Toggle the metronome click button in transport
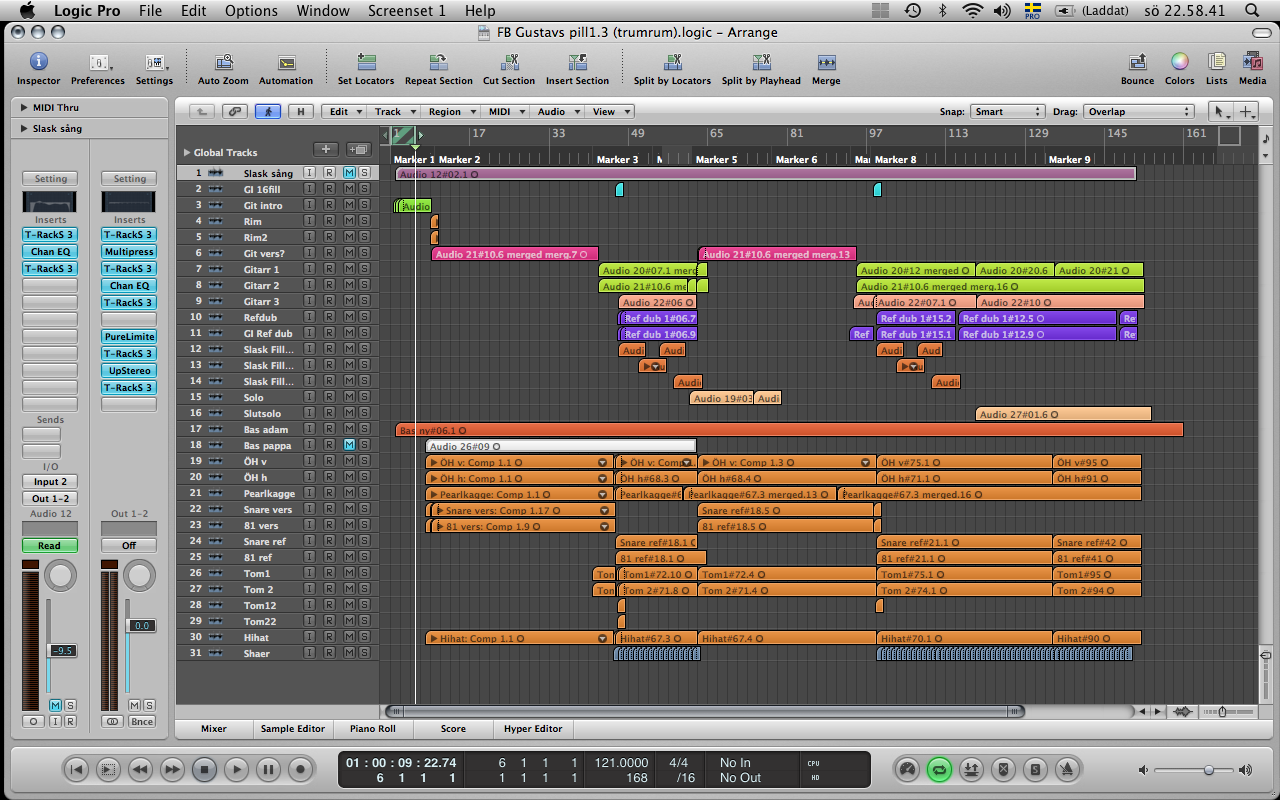 (x=1068, y=770)
